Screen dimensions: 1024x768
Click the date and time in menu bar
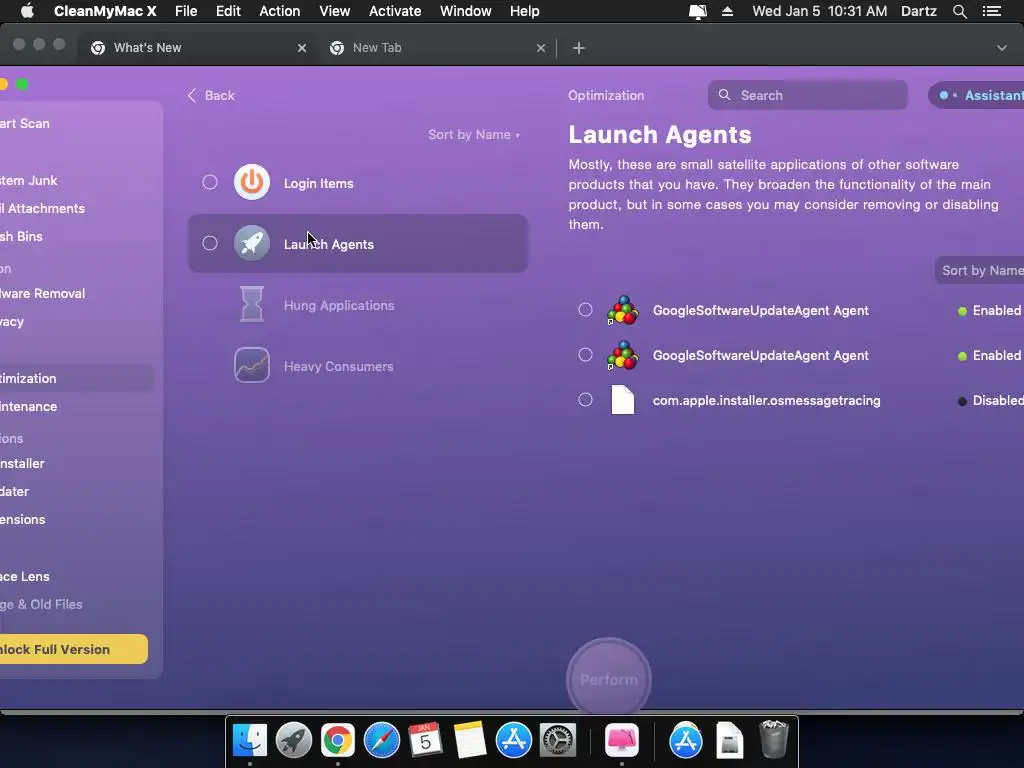[x=820, y=11]
